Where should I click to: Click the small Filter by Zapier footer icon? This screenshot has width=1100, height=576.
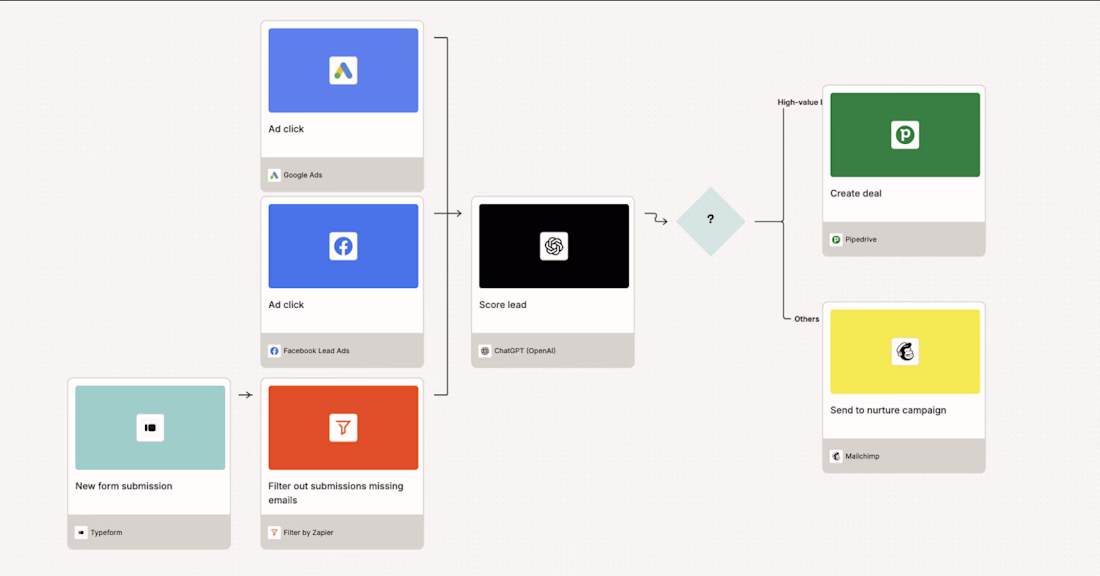click(x=274, y=533)
